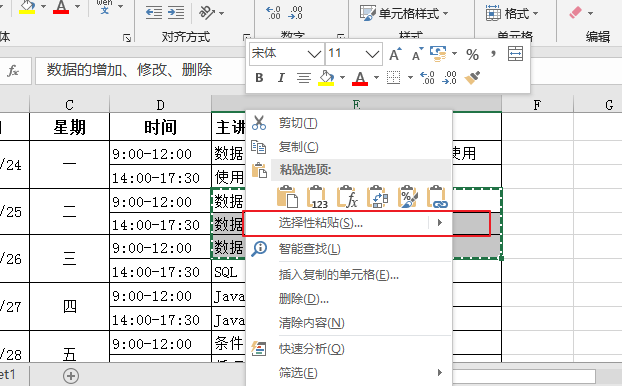Screen dimensions: 622x386
Task: Click borders icon in mini toolbar
Action: click(x=394, y=78)
